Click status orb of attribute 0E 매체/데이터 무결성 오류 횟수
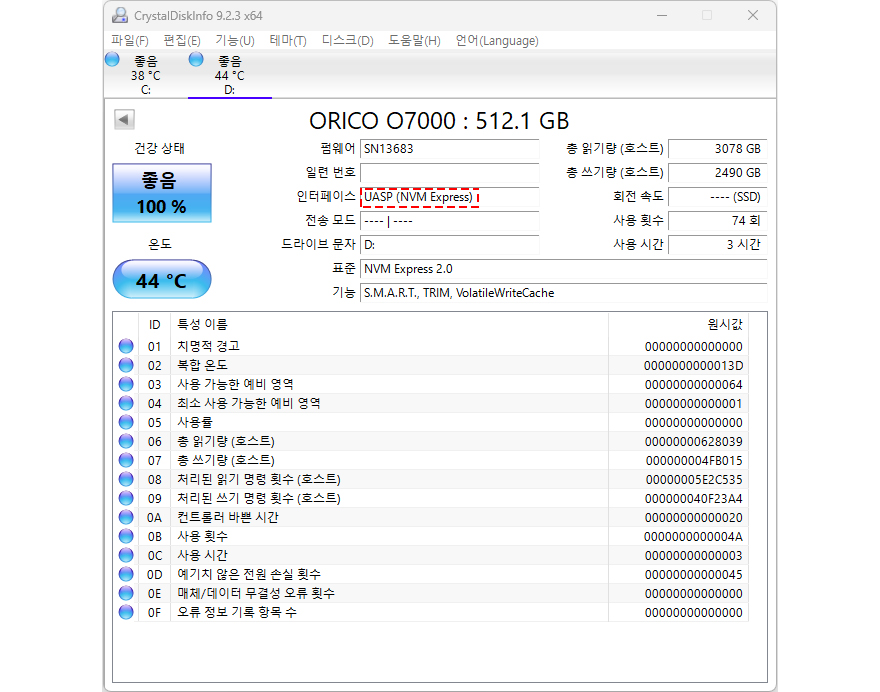This screenshot has height=692, width=880. click(x=126, y=593)
